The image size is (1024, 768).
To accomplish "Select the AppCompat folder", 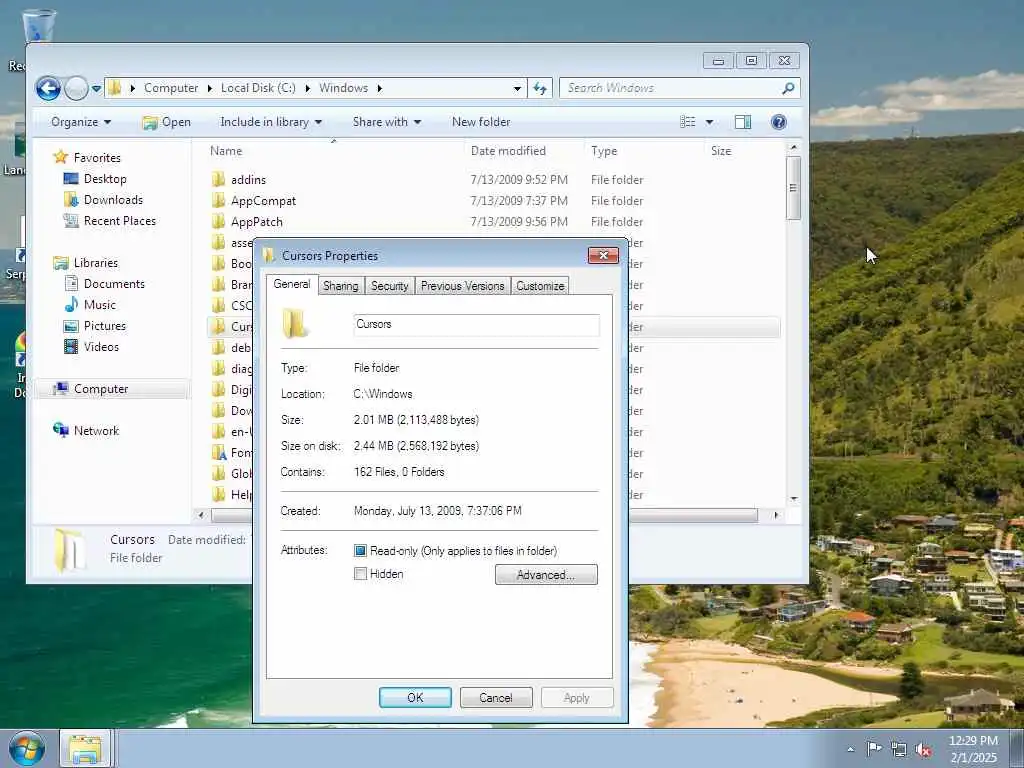I will pyautogui.click(x=263, y=200).
